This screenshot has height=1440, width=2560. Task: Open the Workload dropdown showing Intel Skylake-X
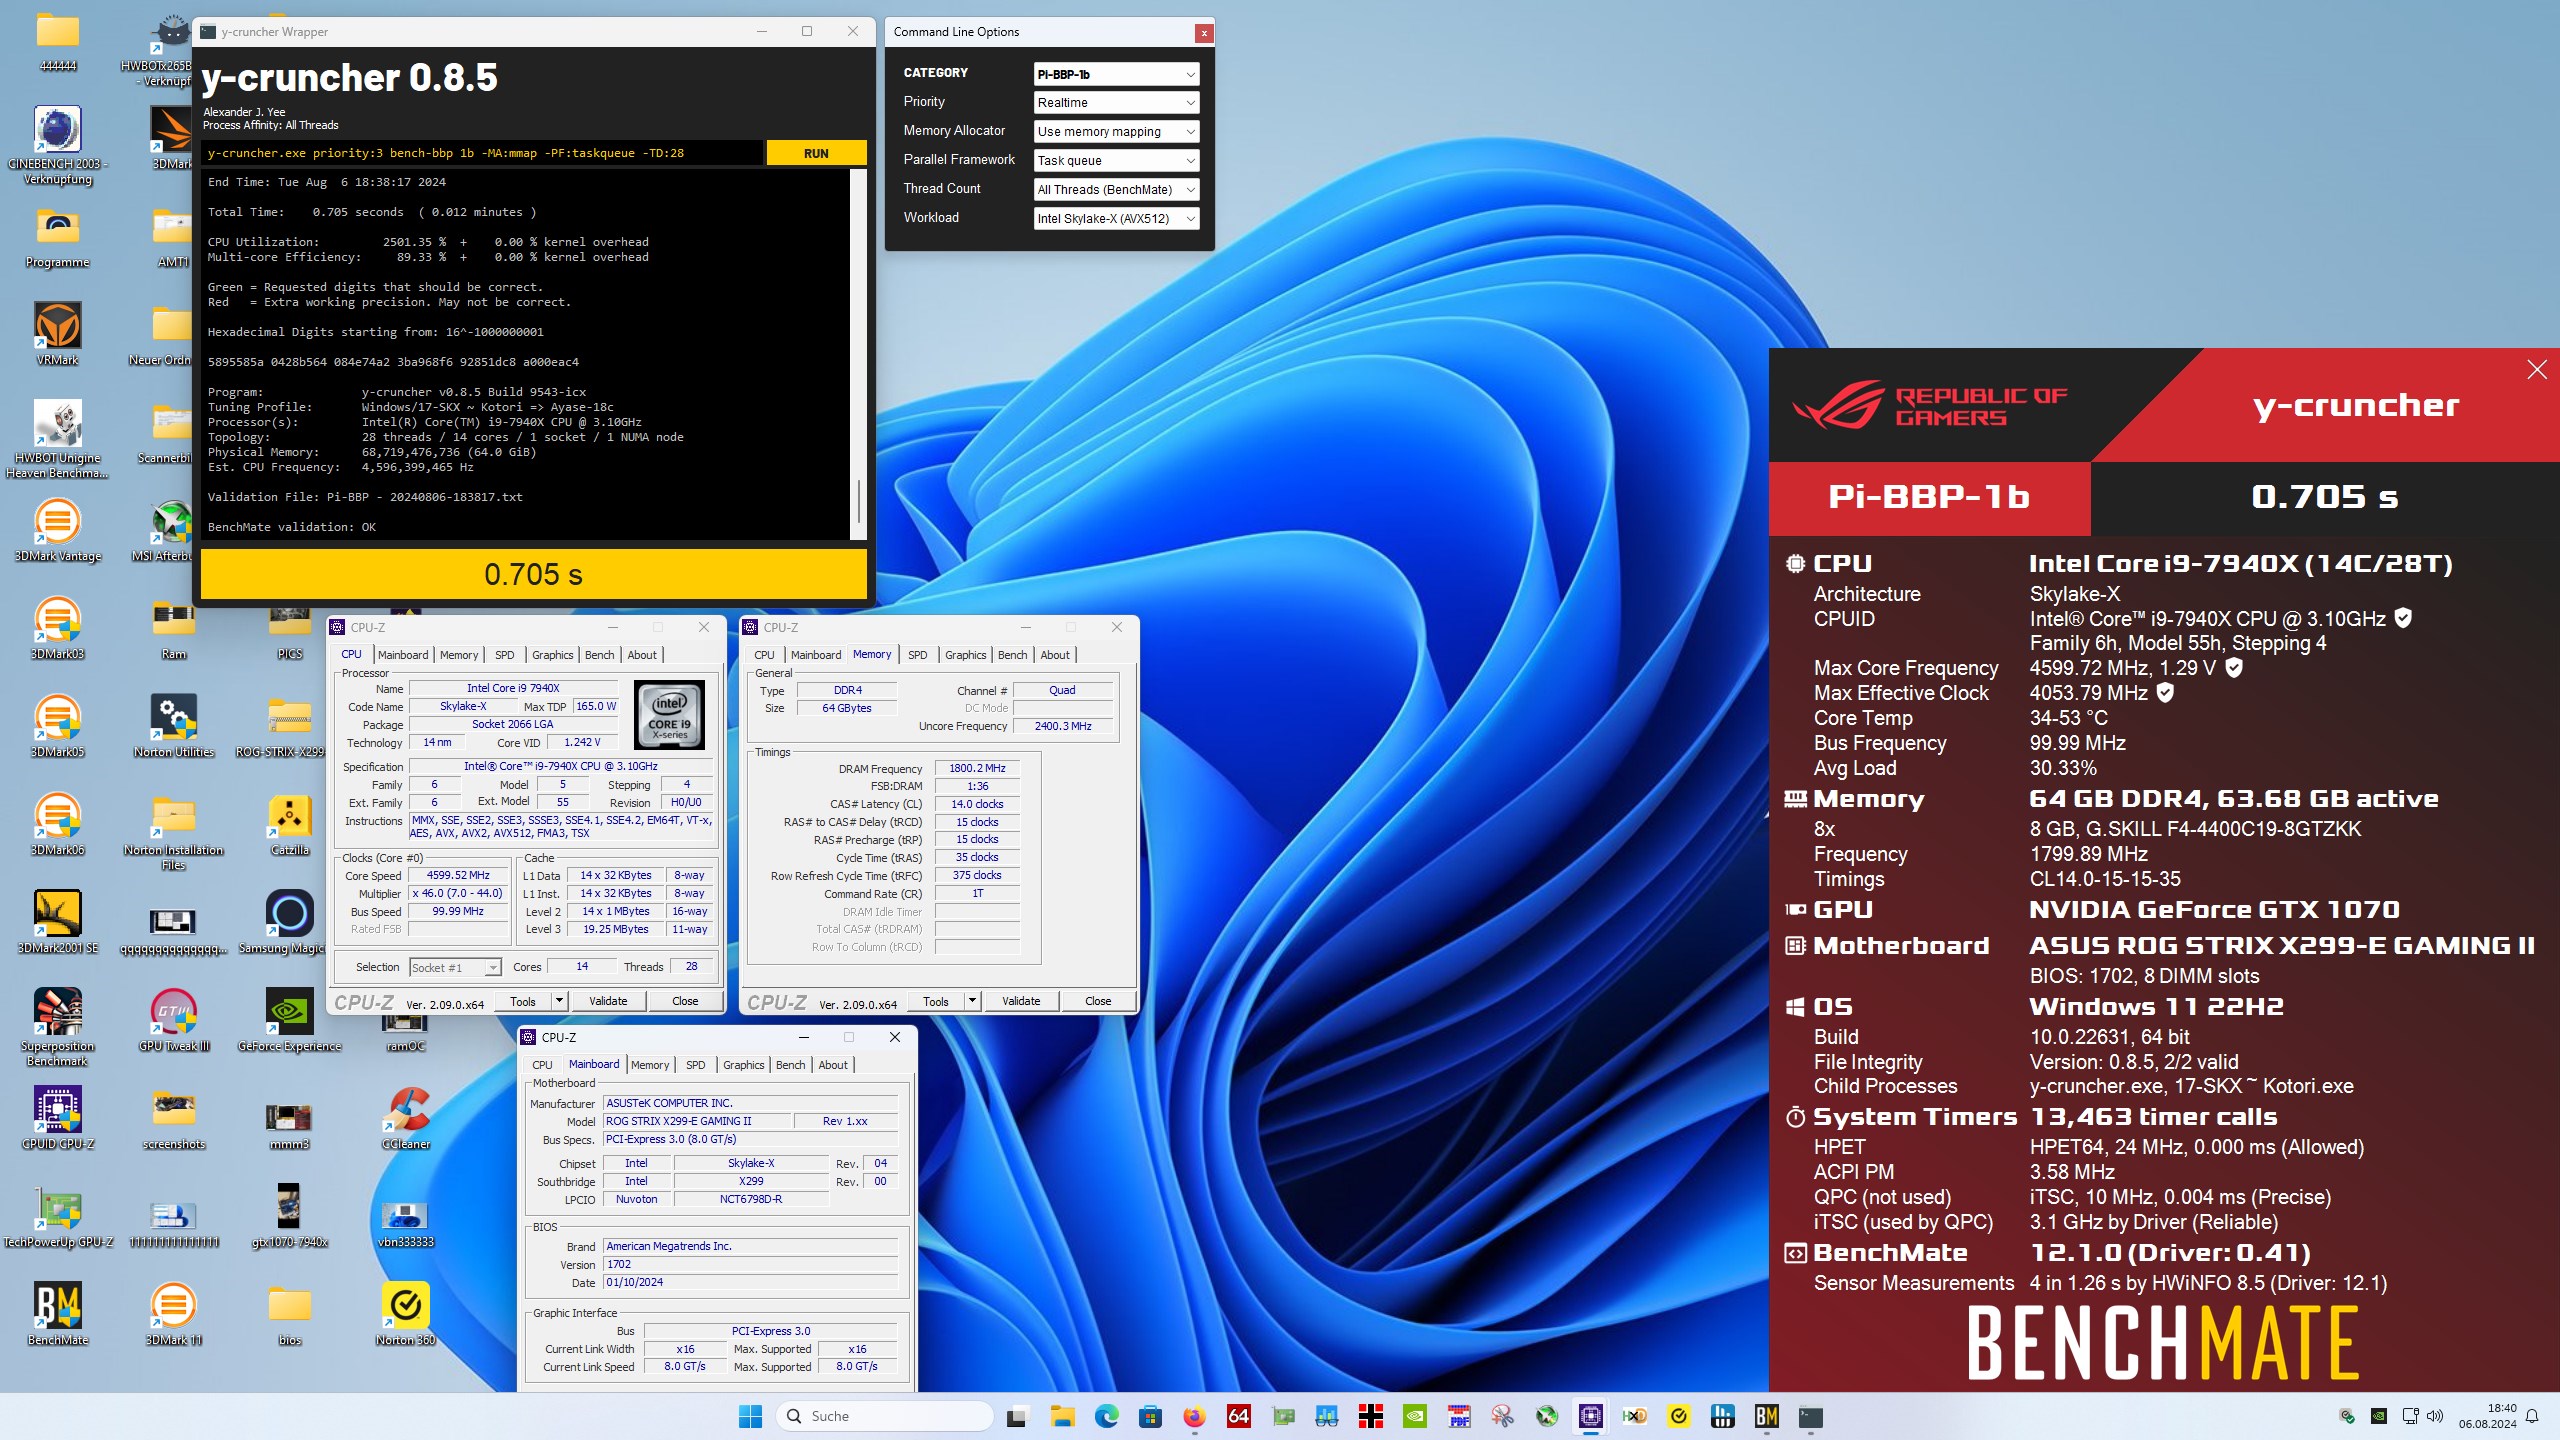1116,219
